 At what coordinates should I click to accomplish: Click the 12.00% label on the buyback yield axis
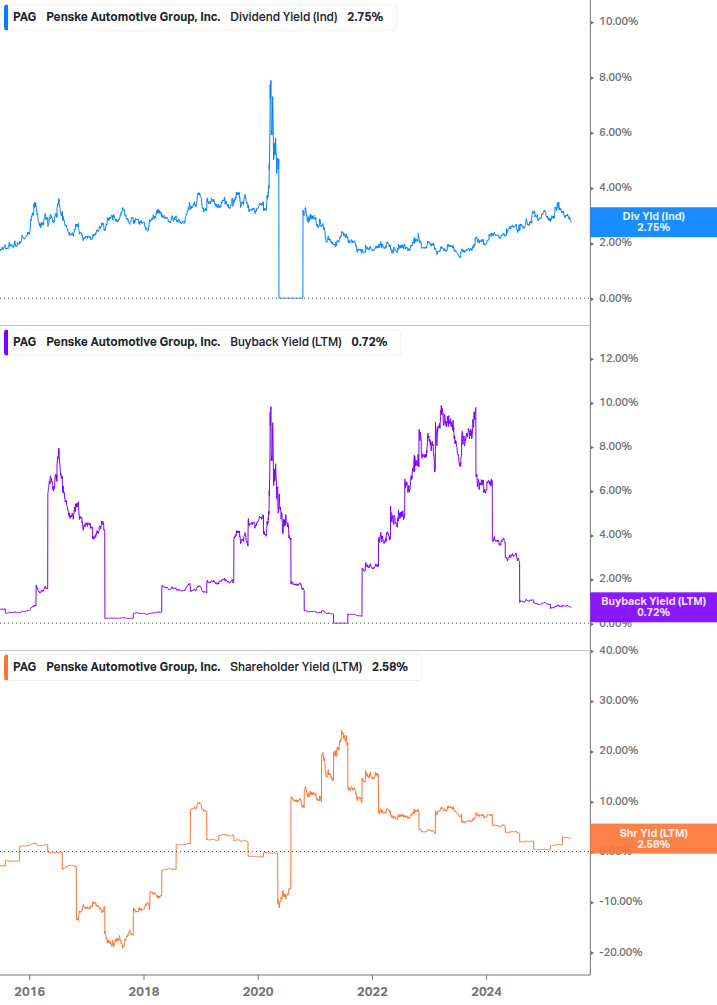(x=618, y=358)
